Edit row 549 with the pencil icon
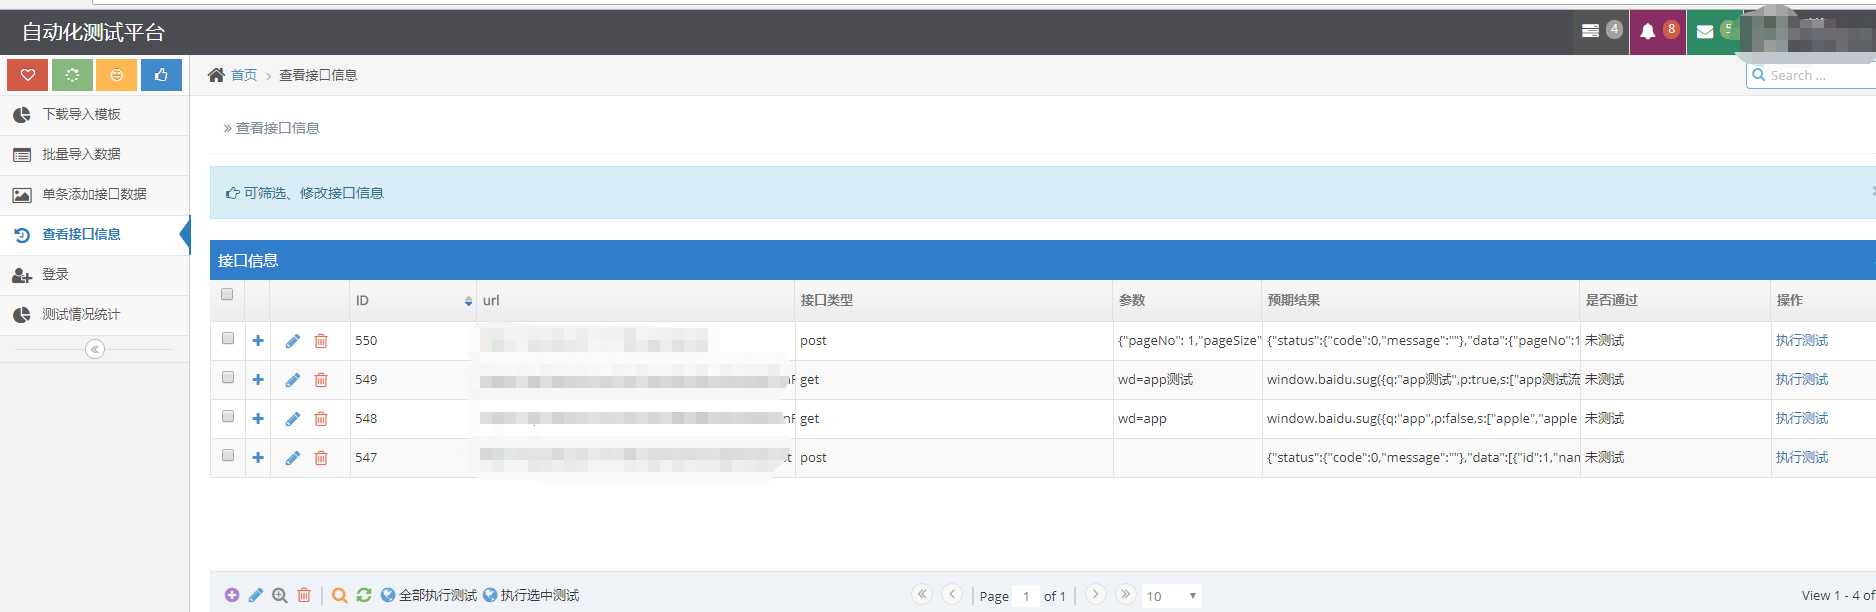1876x612 pixels. pyautogui.click(x=293, y=380)
